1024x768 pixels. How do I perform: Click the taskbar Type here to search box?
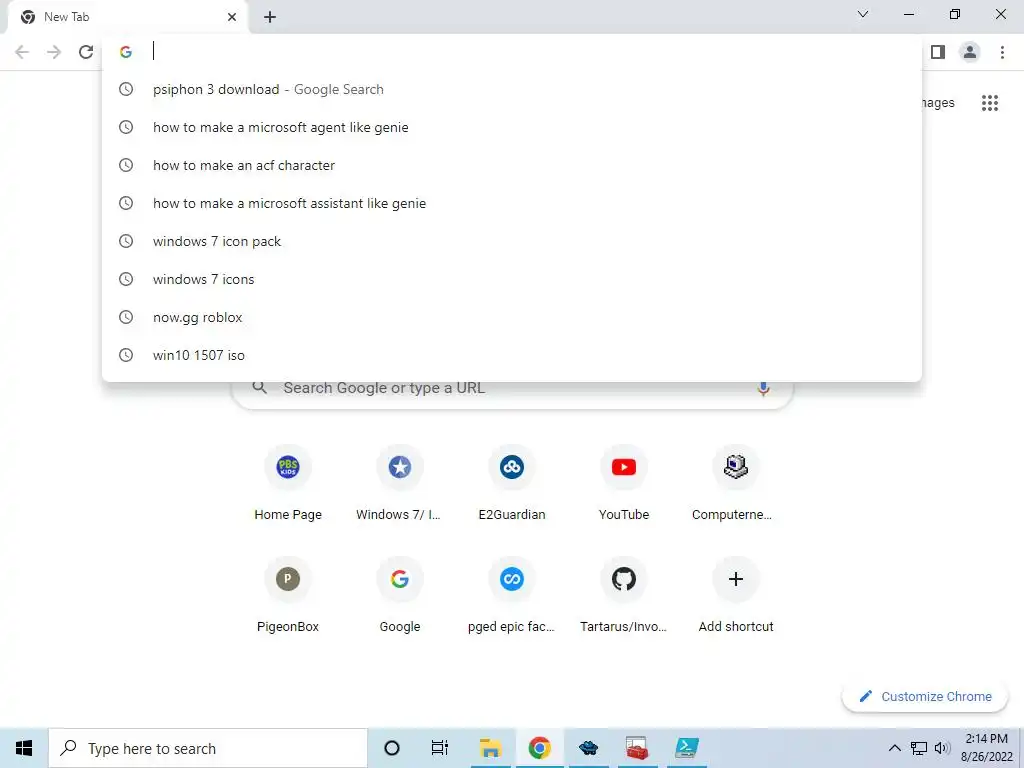point(208,748)
